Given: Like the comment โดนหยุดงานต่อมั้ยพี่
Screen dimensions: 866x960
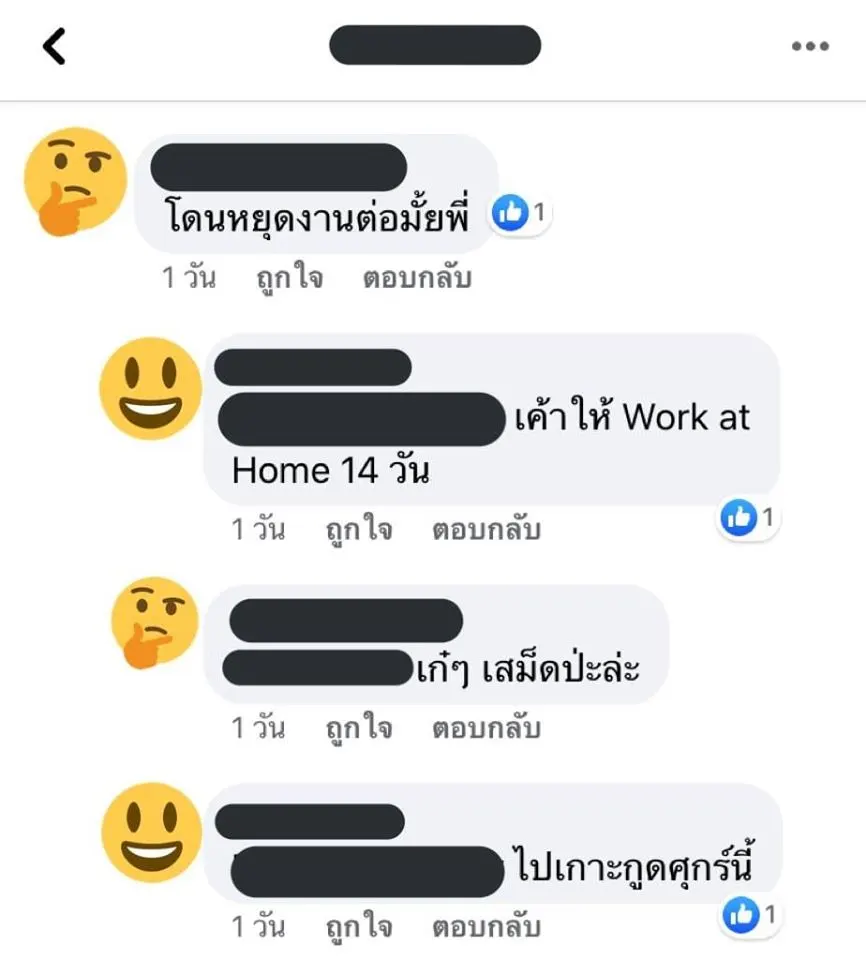Looking at the screenshot, I should click(x=289, y=279).
